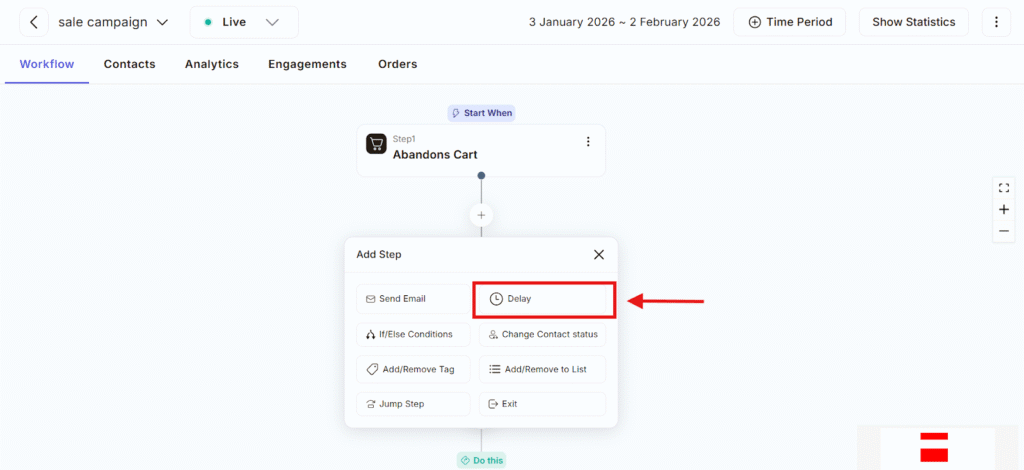Go to the Engagements tab

pyautogui.click(x=307, y=64)
